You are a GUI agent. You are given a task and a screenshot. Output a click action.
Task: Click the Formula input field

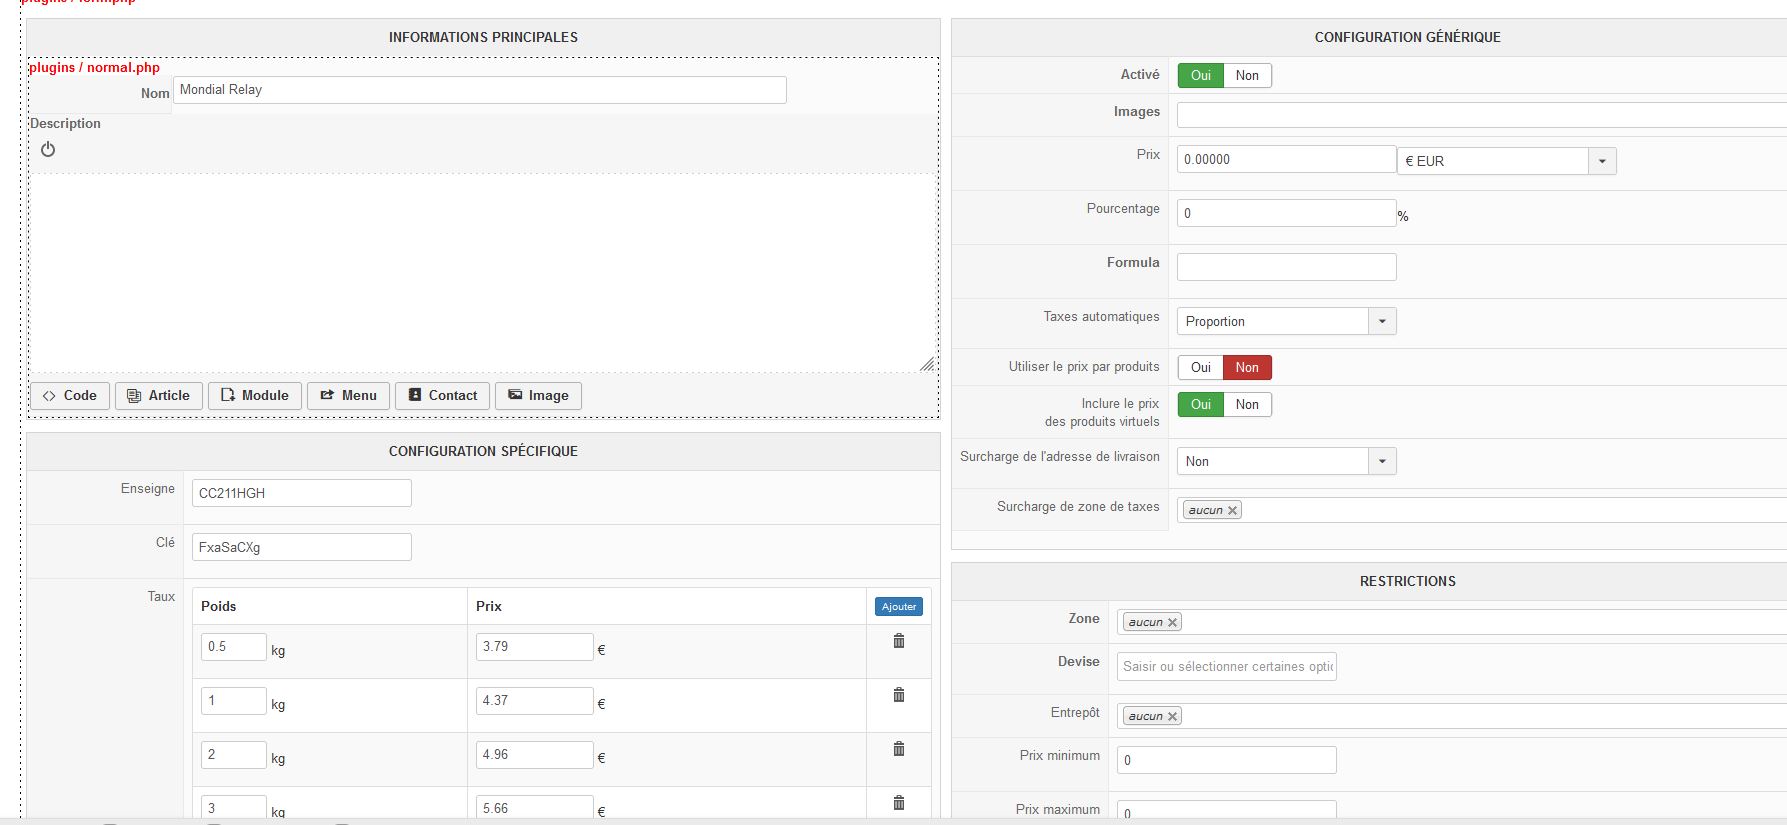pyautogui.click(x=1286, y=267)
